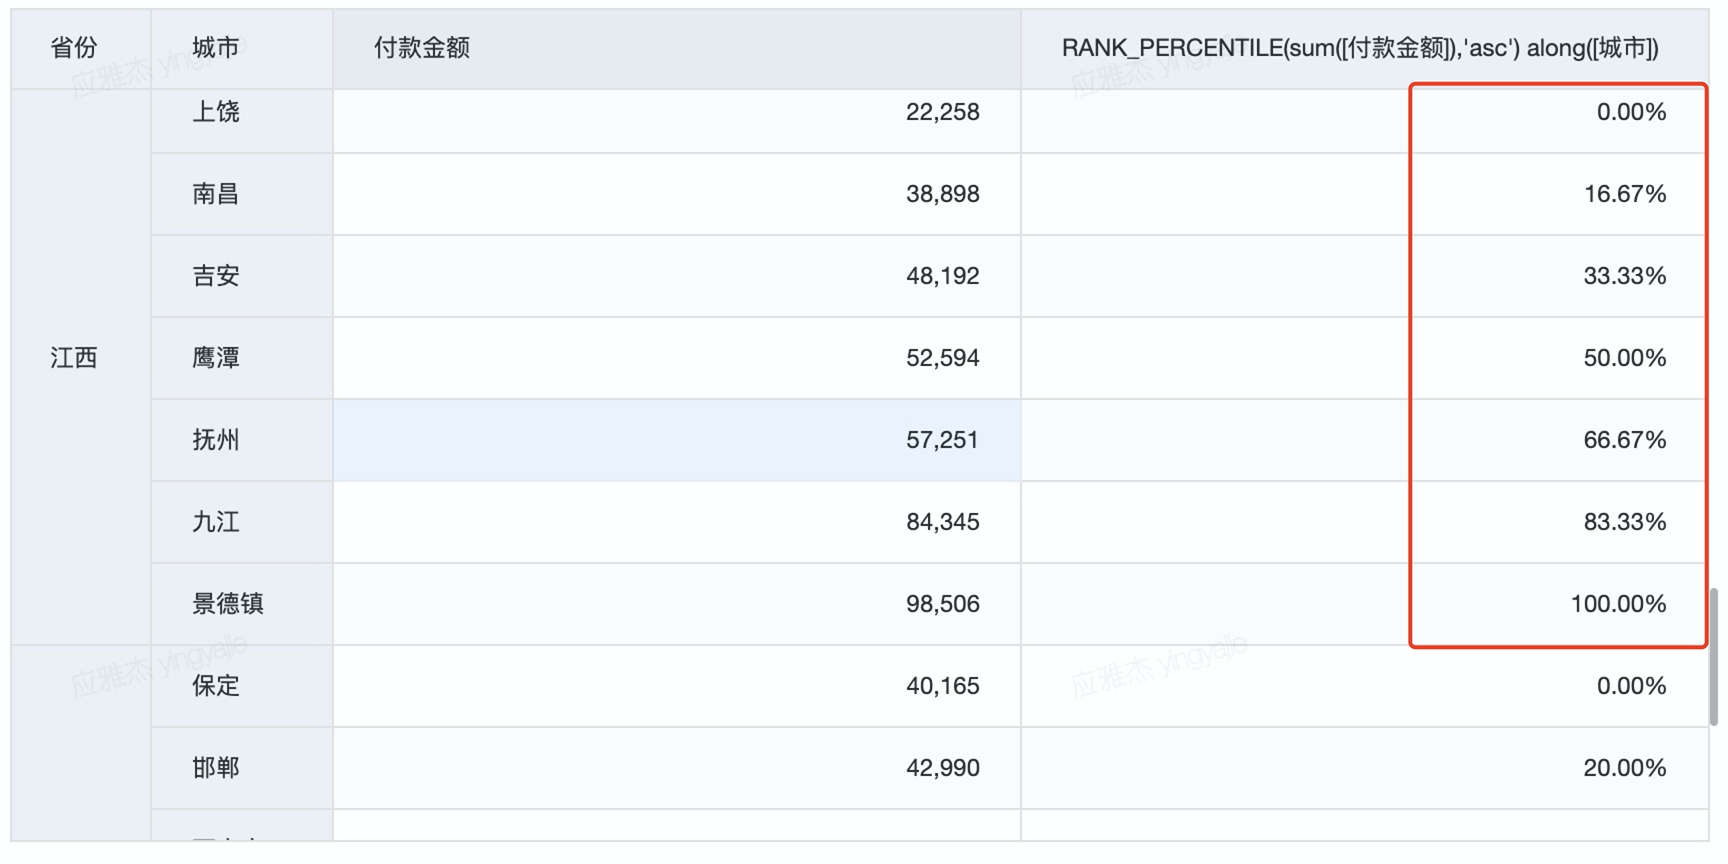Click the vertical scrollbar thumb on the right
The width and height of the screenshot is (1728, 864).
click(1713, 656)
